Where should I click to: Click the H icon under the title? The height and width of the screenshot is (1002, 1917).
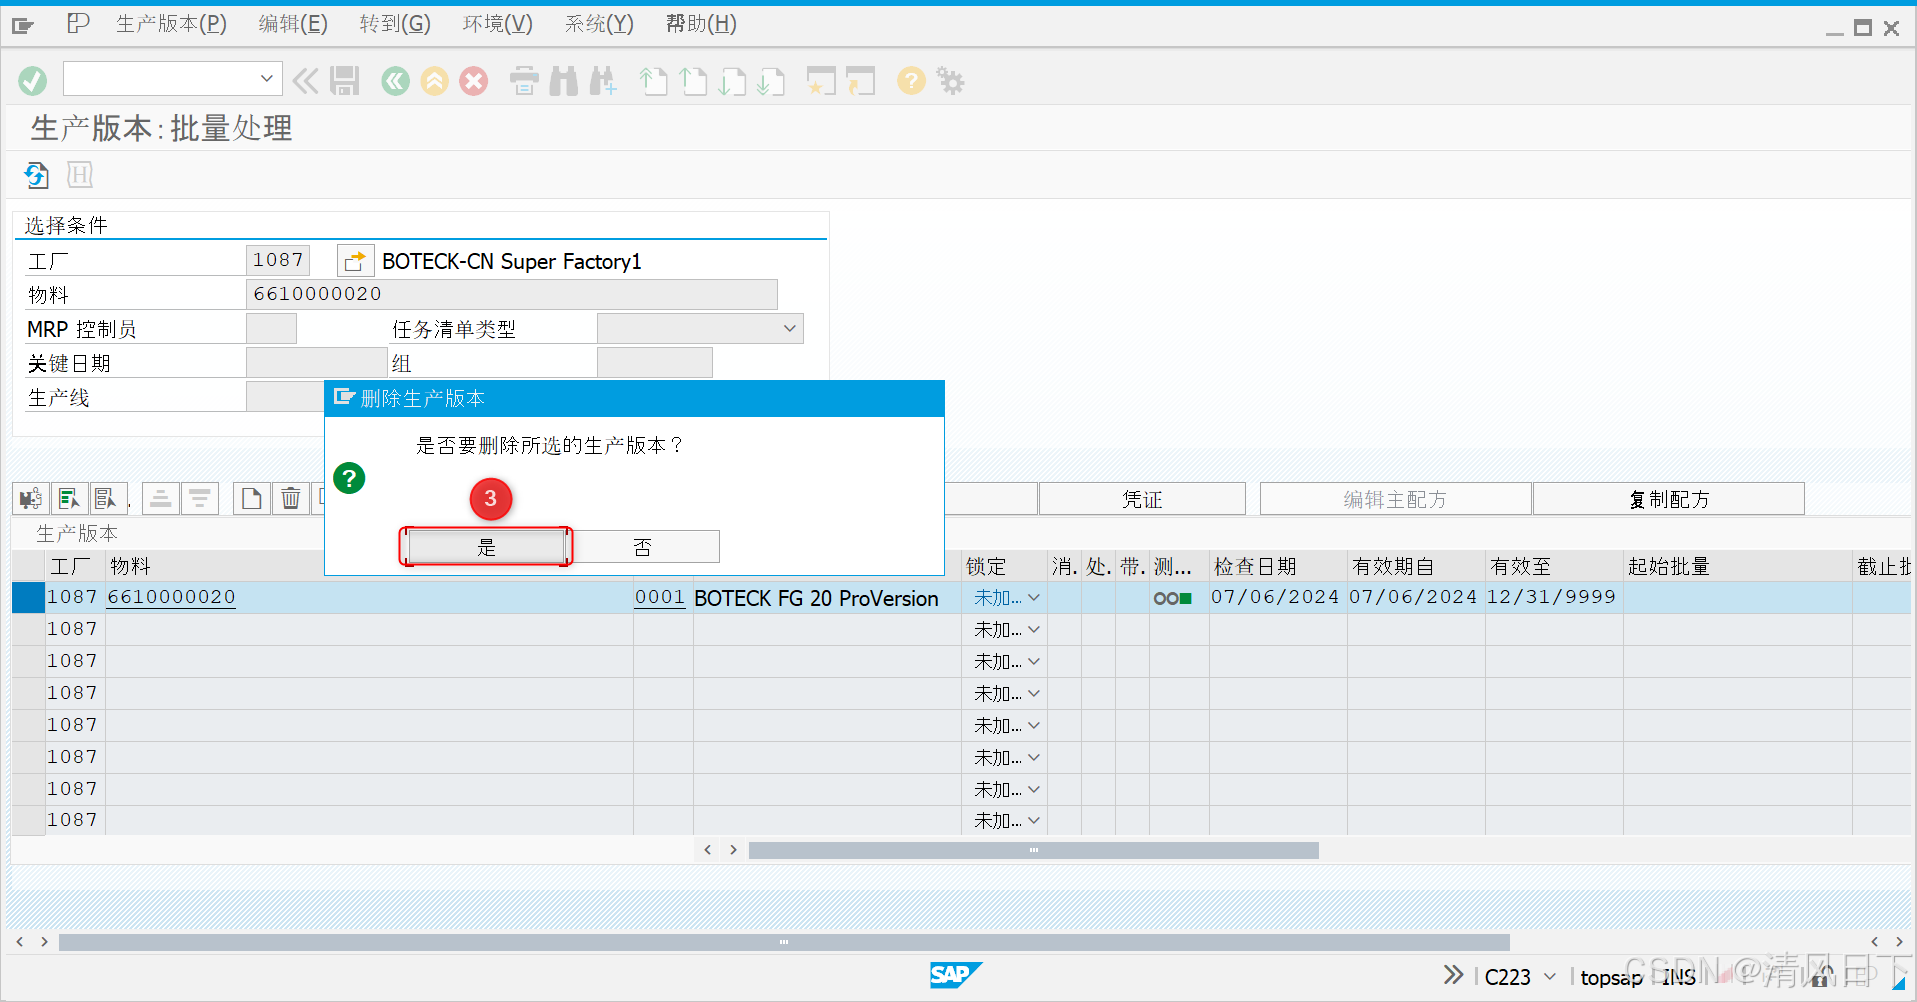coord(80,175)
